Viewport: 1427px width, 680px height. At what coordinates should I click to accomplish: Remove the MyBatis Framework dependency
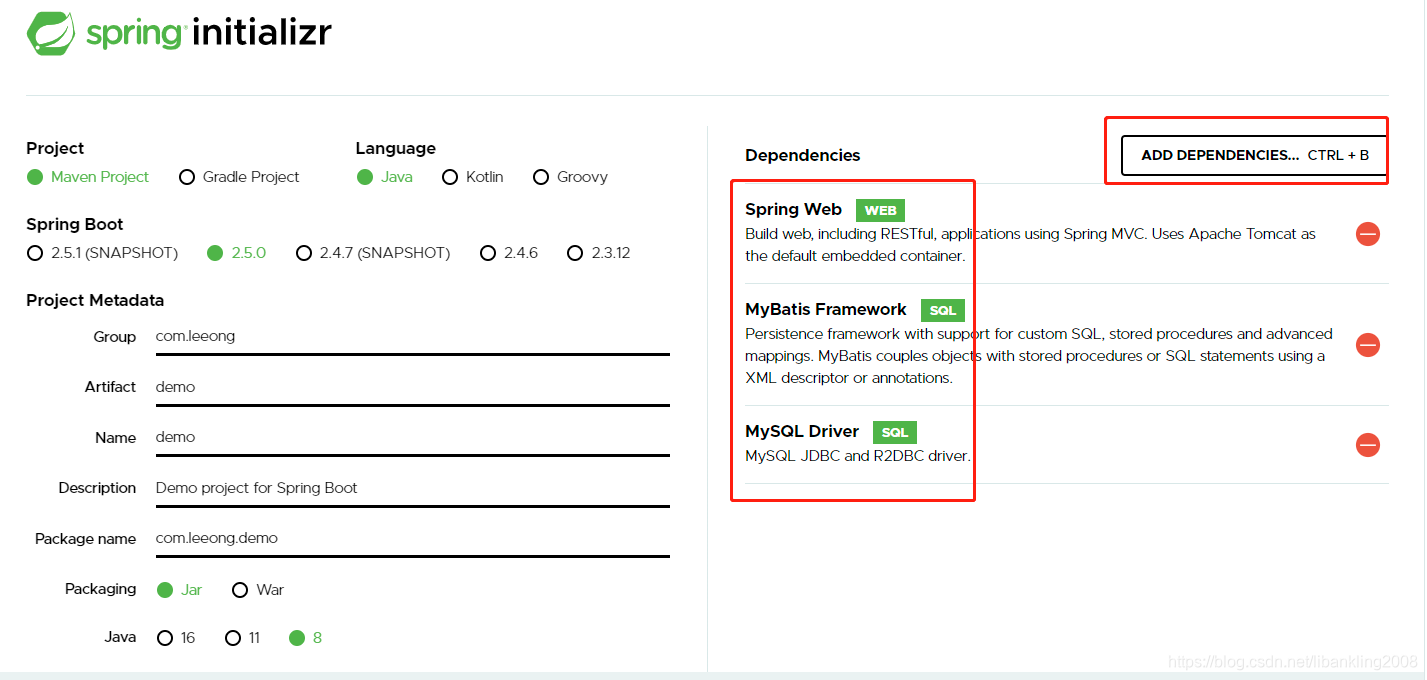pos(1367,345)
